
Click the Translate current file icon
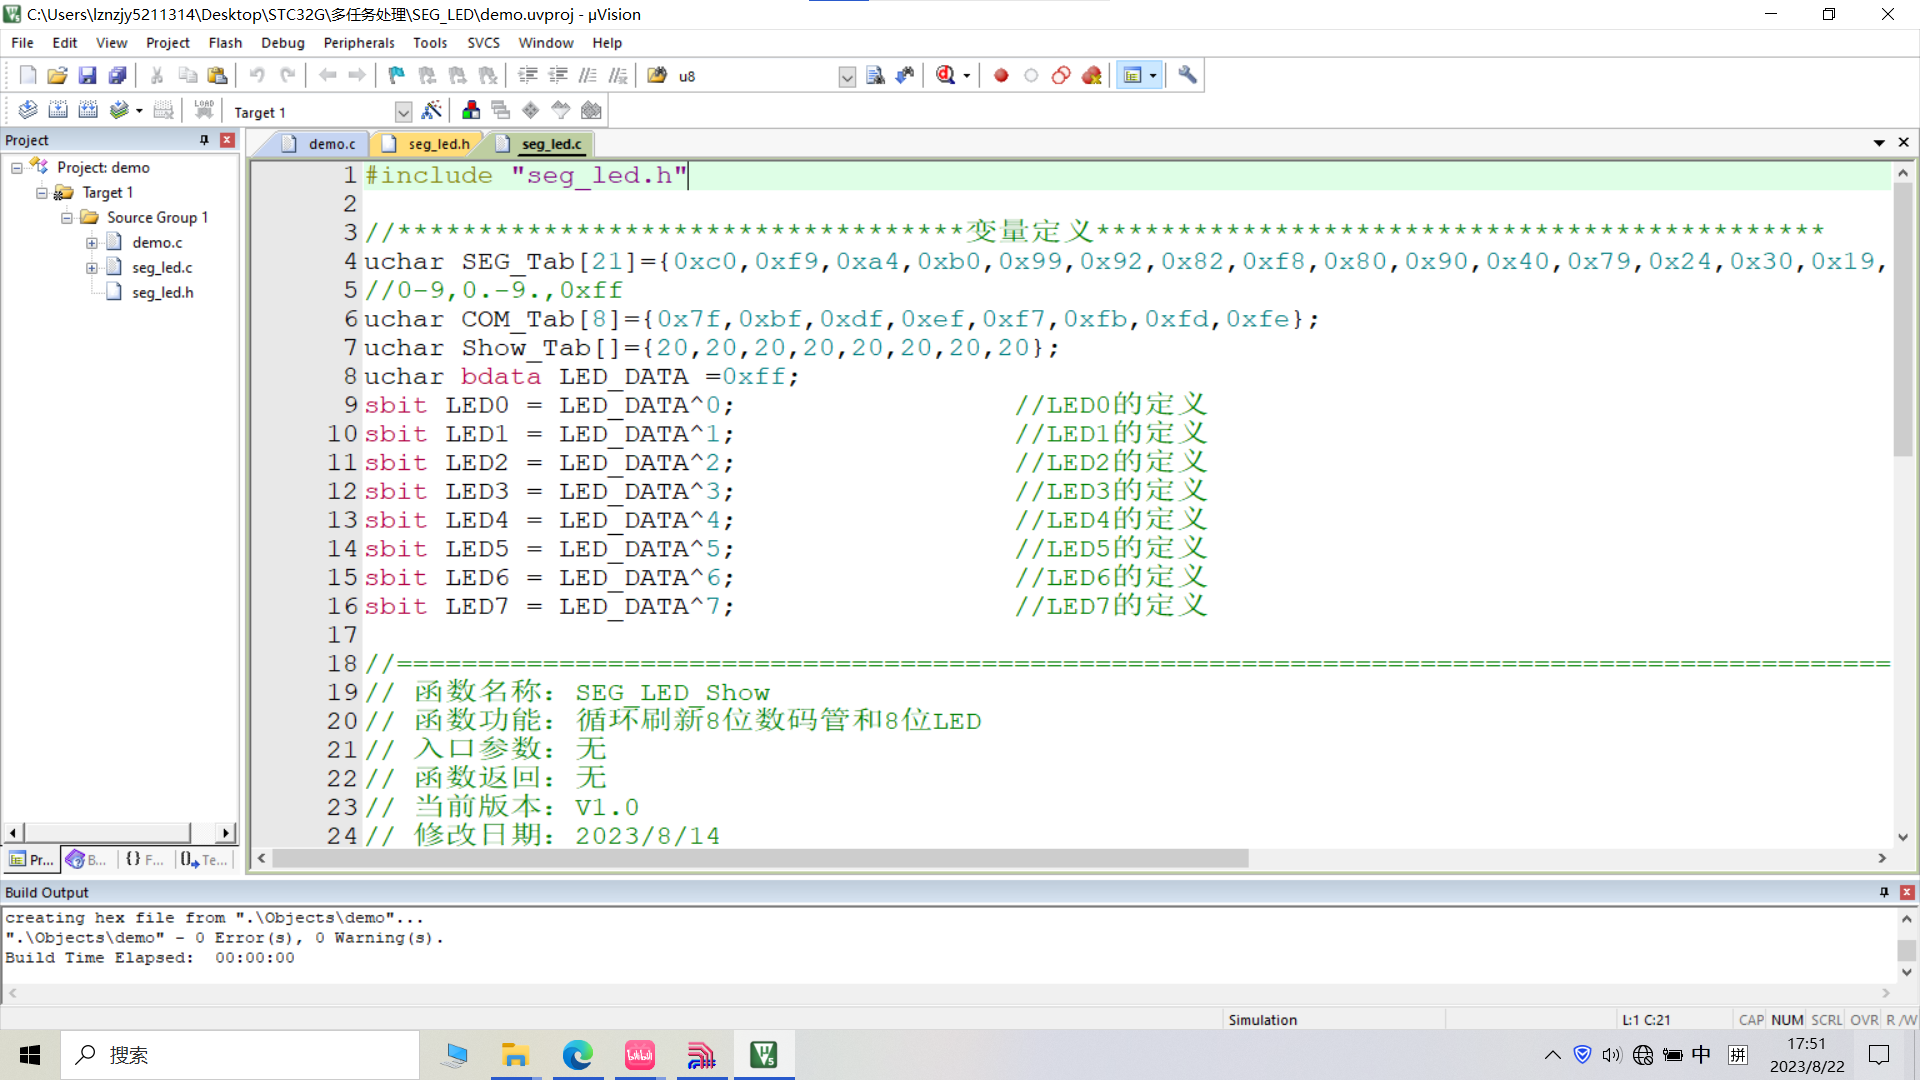pyautogui.click(x=28, y=110)
